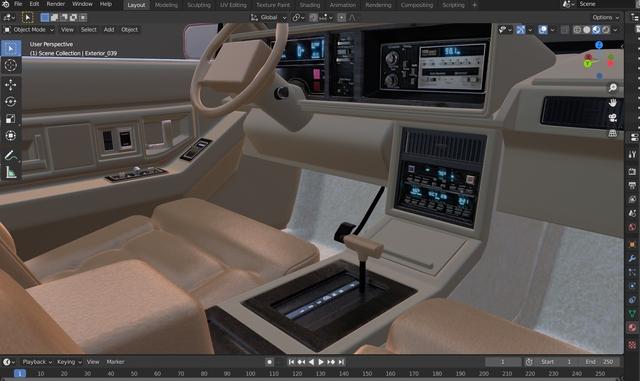Screen dimensions: 640x381
Task: Select the Measure tool
Action: pyautogui.click(x=11, y=172)
